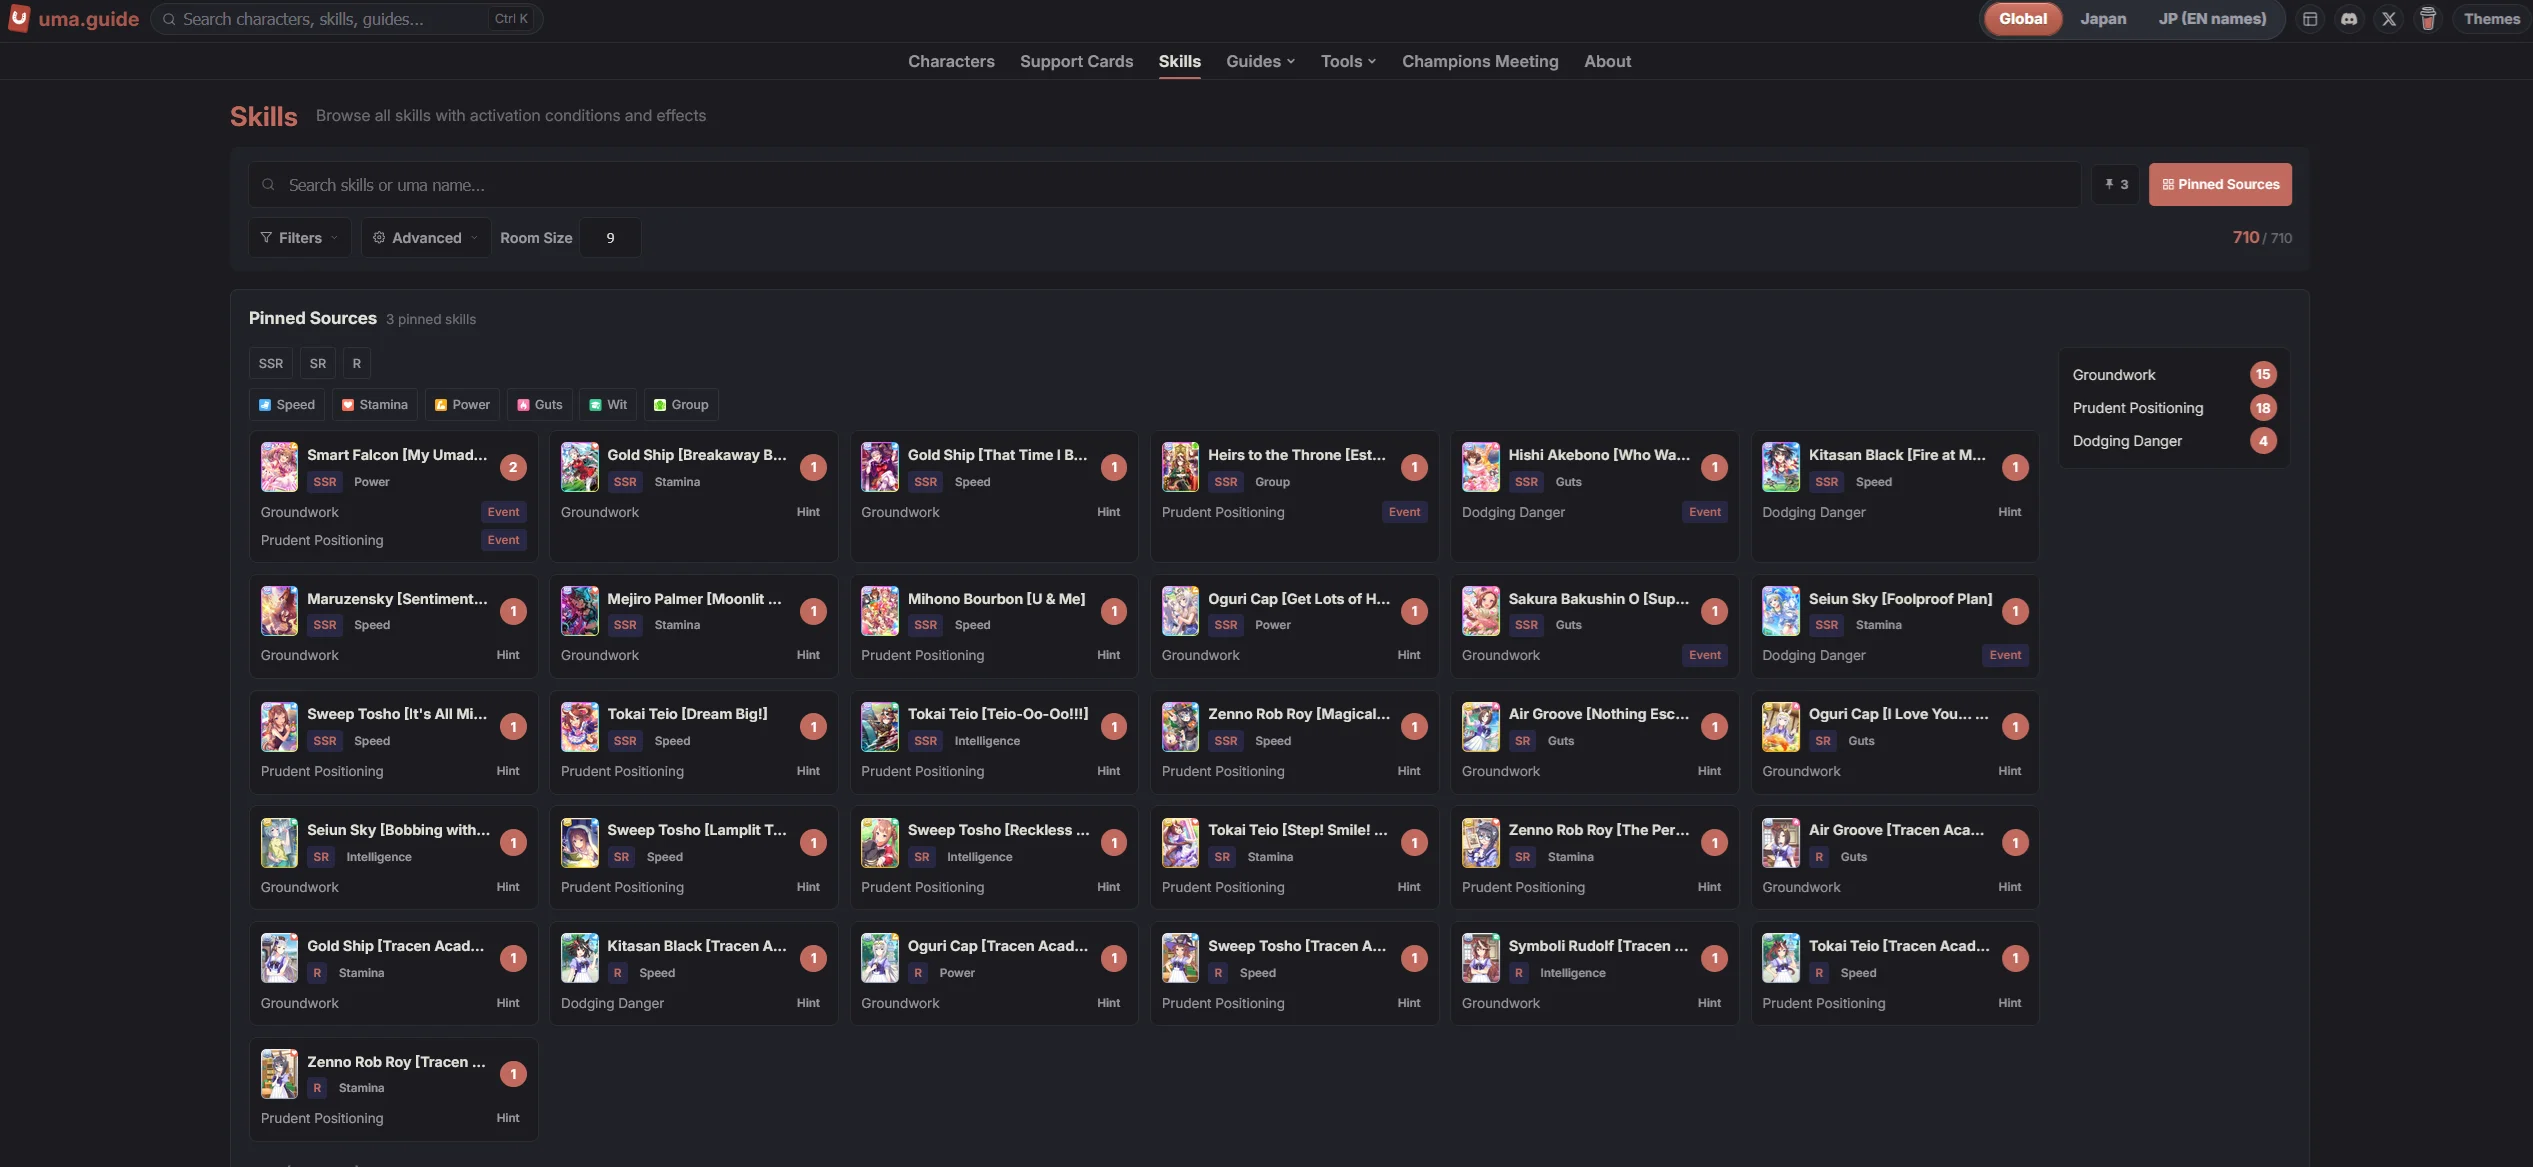Screen dimensions: 2533x1167
Task: Open Heirs to the Throne card image
Action: pyautogui.click(x=1180, y=467)
